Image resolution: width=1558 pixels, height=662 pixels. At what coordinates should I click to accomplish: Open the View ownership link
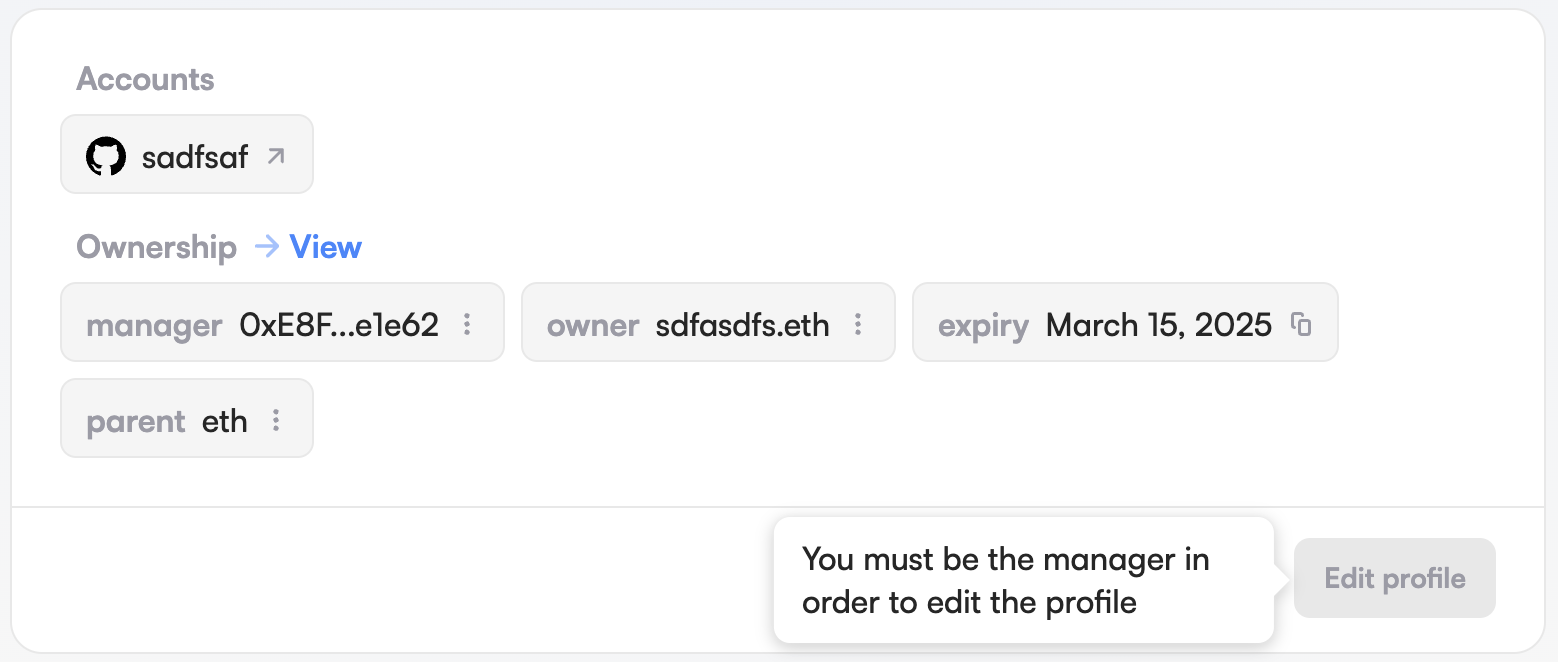click(x=325, y=247)
